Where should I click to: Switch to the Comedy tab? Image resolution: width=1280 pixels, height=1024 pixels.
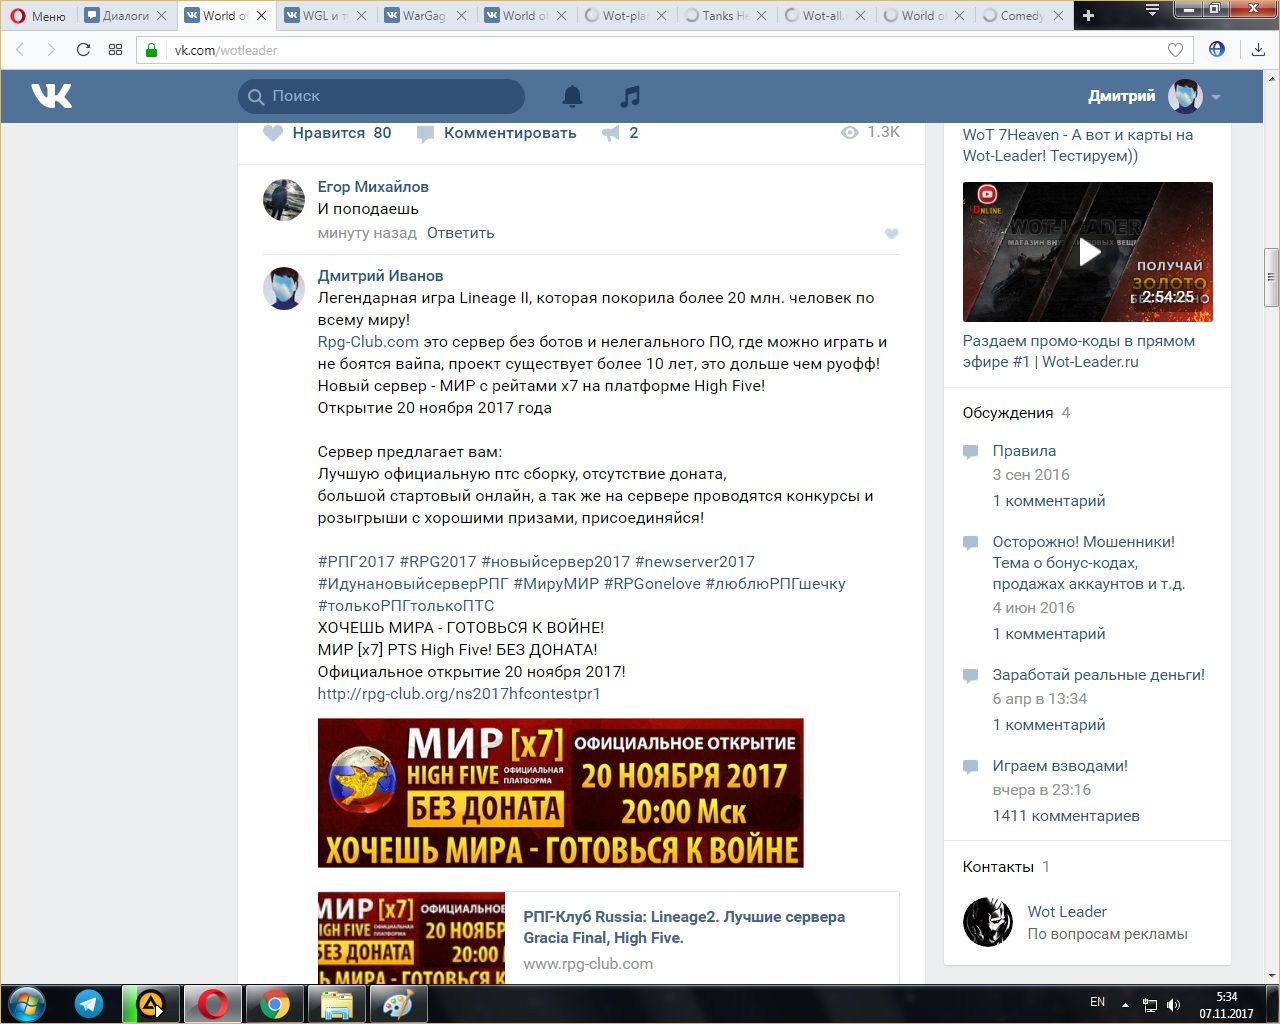pyautogui.click(x=1023, y=15)
